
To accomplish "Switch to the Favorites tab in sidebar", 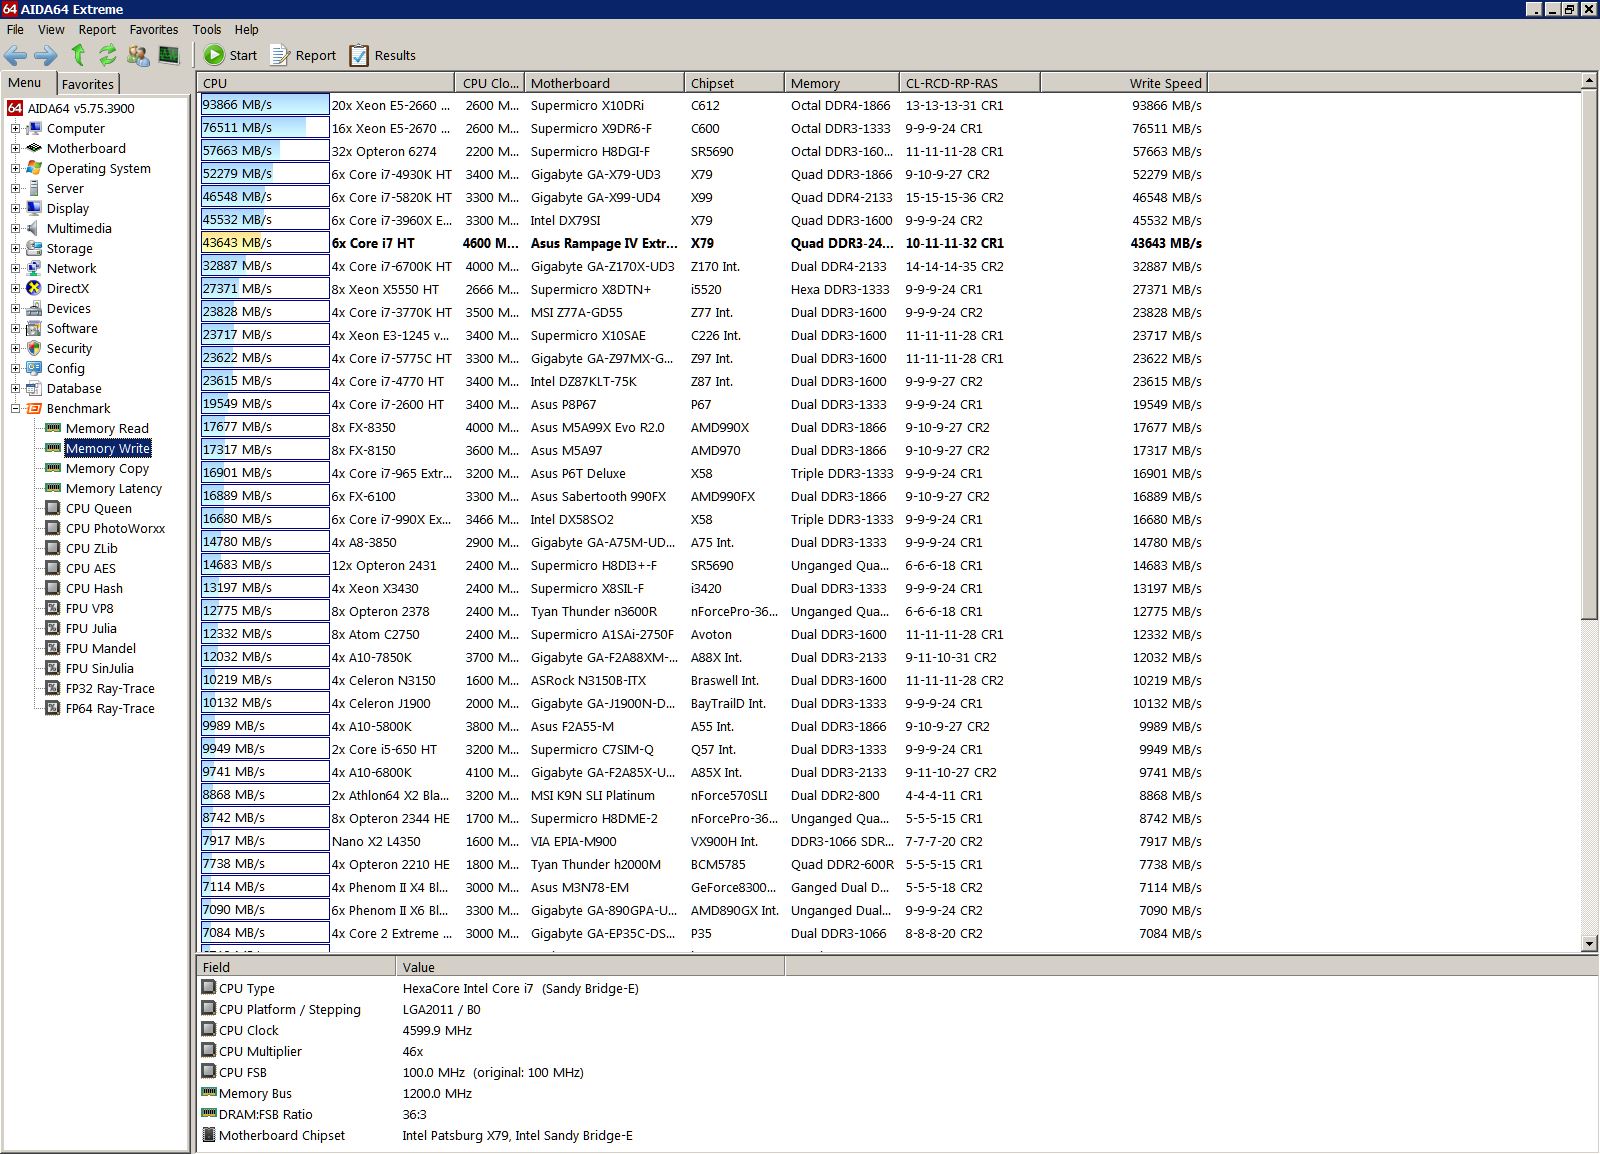I will tap(88, 84).
